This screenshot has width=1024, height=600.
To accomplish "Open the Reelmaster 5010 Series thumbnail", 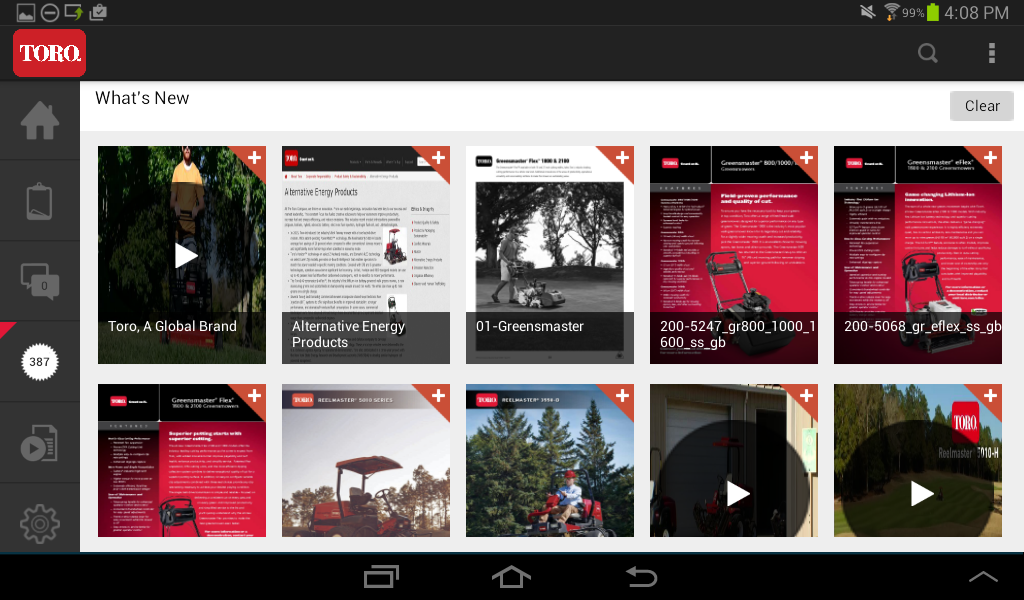I will click(x=366, y=461).
